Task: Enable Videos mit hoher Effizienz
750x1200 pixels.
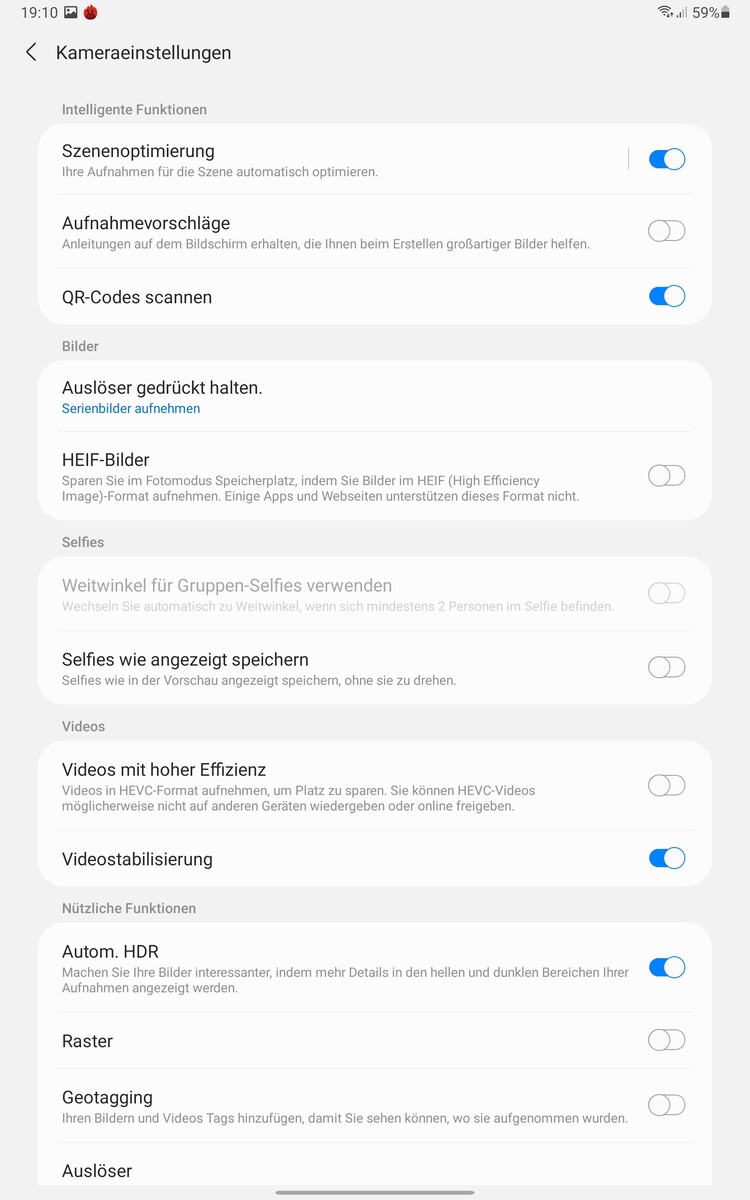Action: (666, 786)
